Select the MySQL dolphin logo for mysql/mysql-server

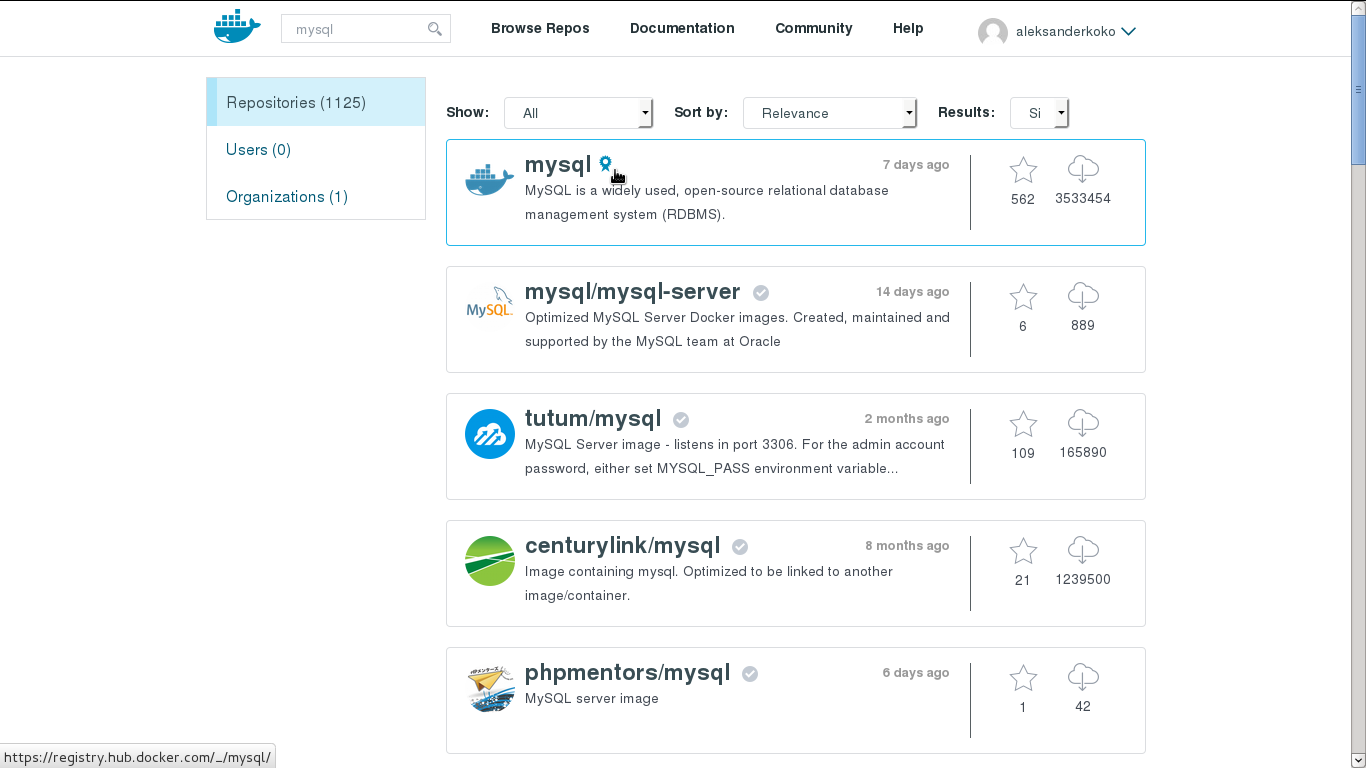tap(489, 305)
